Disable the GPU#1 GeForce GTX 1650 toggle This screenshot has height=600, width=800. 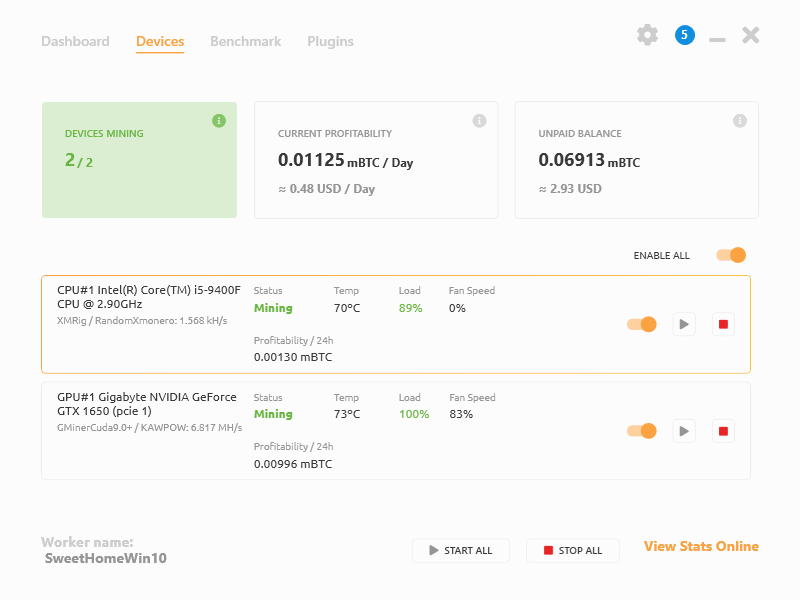[x=641, y=431]
